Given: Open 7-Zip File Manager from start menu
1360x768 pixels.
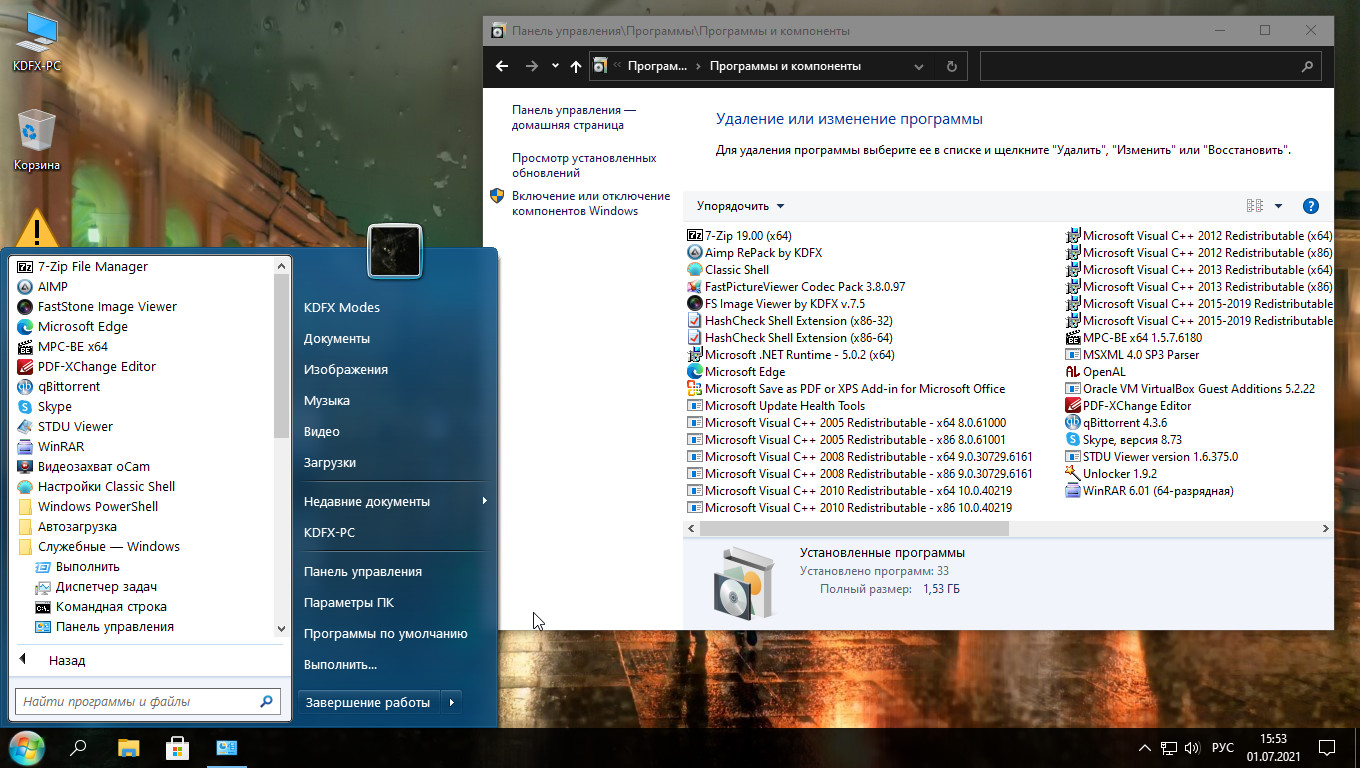Looking at the screenshot, I should tap(92, 267).
